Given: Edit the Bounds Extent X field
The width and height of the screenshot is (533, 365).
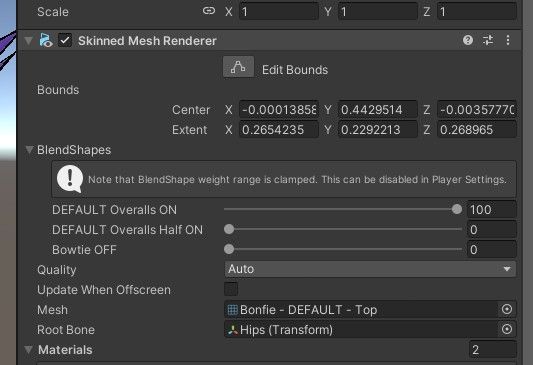Looking at the screenshot, I should pos(279,129).
